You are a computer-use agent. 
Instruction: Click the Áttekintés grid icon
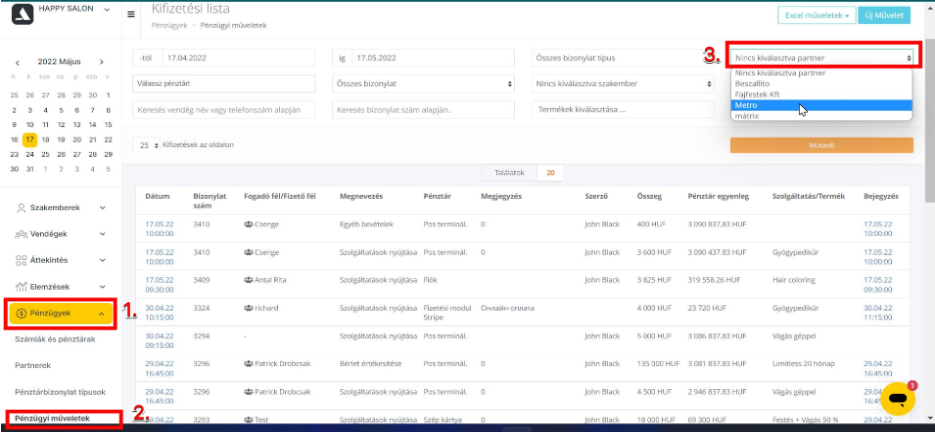point(22,260)
